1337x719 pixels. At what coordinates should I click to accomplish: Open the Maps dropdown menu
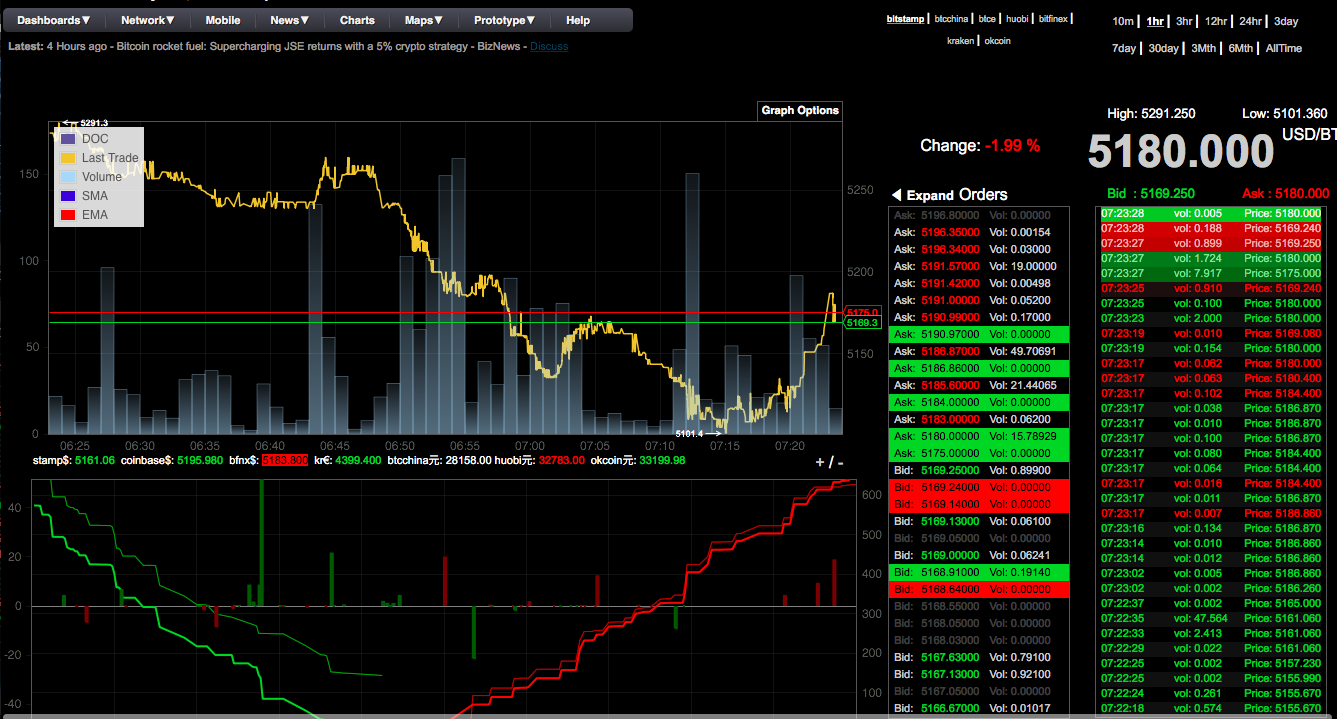(424, 20)
